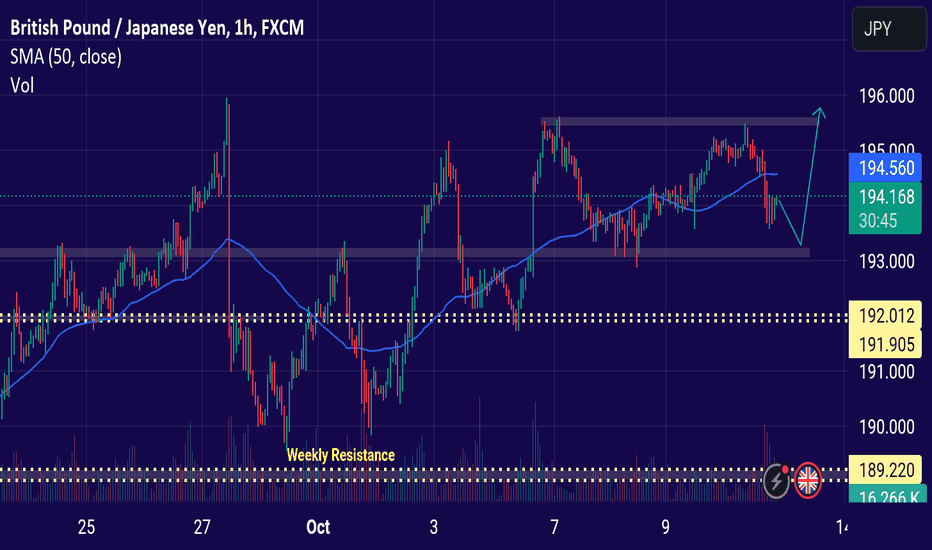
Task: Click the 190.000 price axis label
Action: [886, 427]
